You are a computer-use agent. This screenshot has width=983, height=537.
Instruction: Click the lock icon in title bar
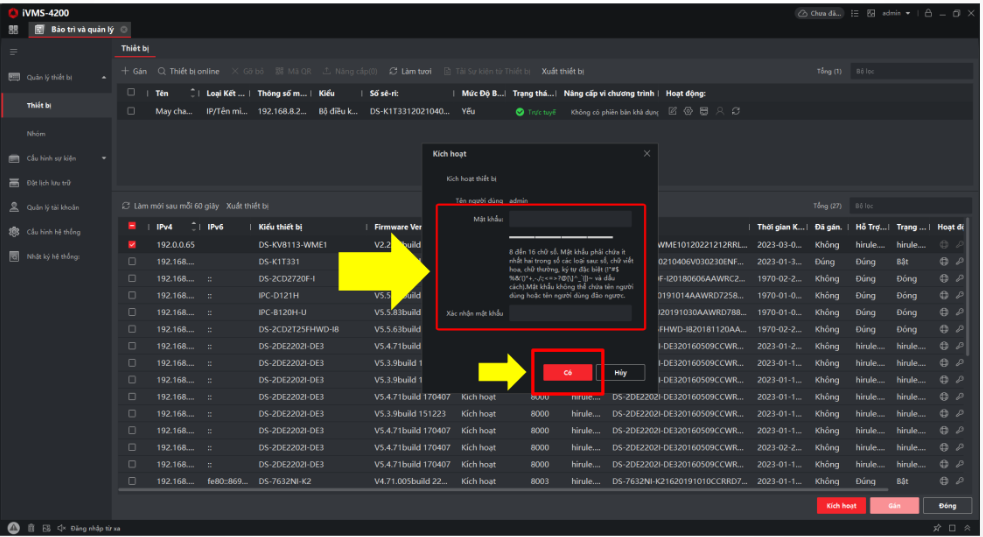928,13
